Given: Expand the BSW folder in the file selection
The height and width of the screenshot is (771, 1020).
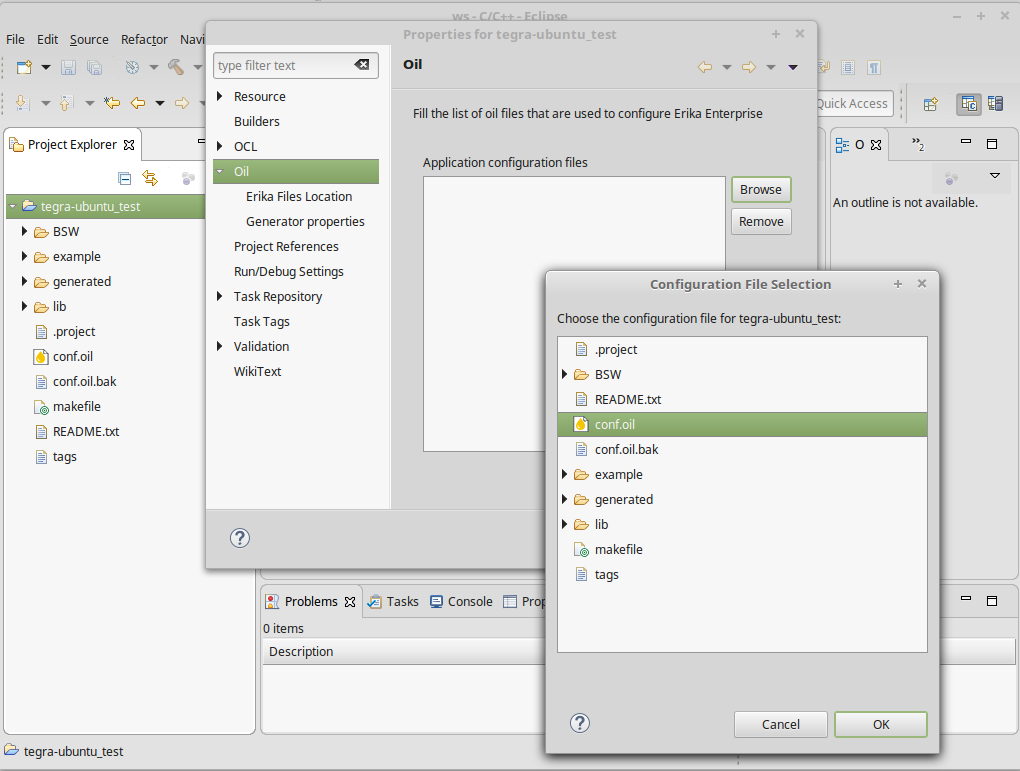Looking at the screenshot, I should pyautogui.click(x=565, y=374).
